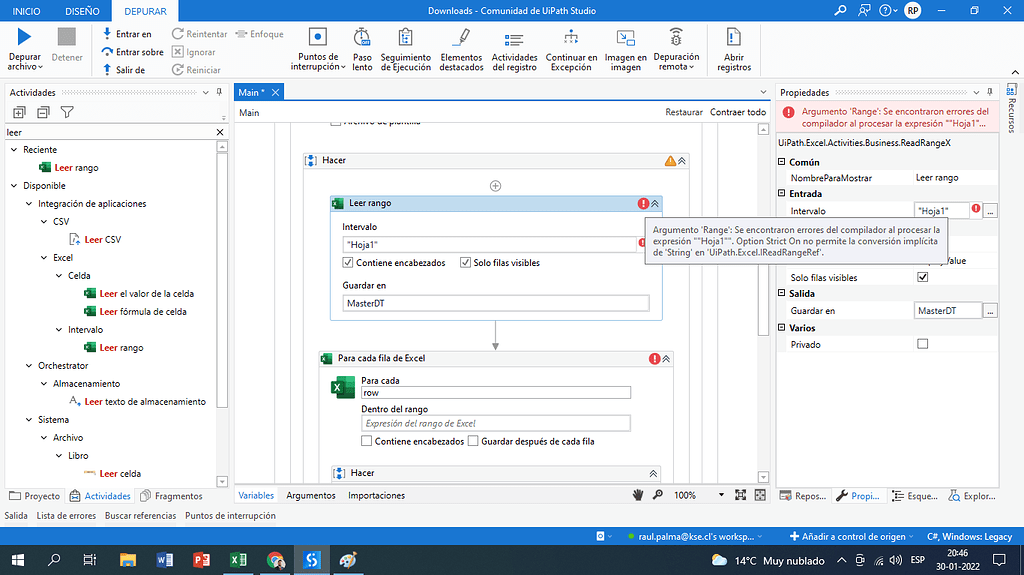Collapse the Sistema tree node
The image size is (1024, 575).
click(x=29, y=419)
